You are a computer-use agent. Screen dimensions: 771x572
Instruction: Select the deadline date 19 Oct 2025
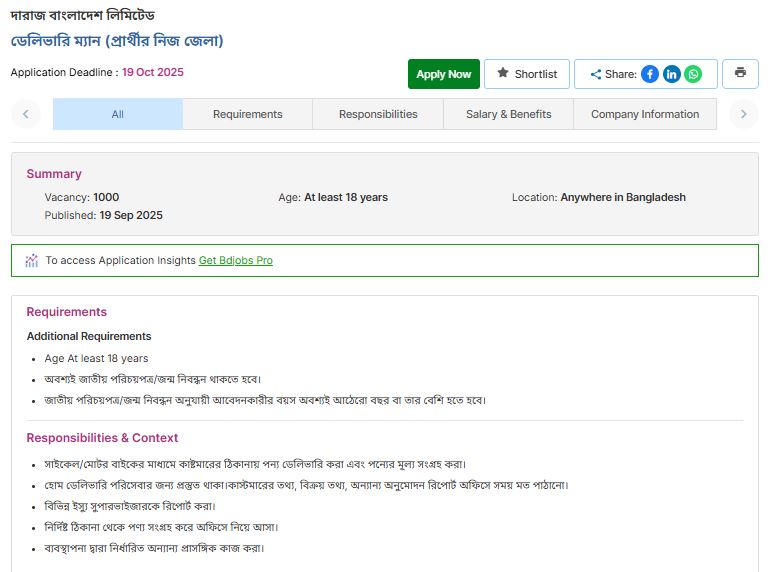coord(153,72)
